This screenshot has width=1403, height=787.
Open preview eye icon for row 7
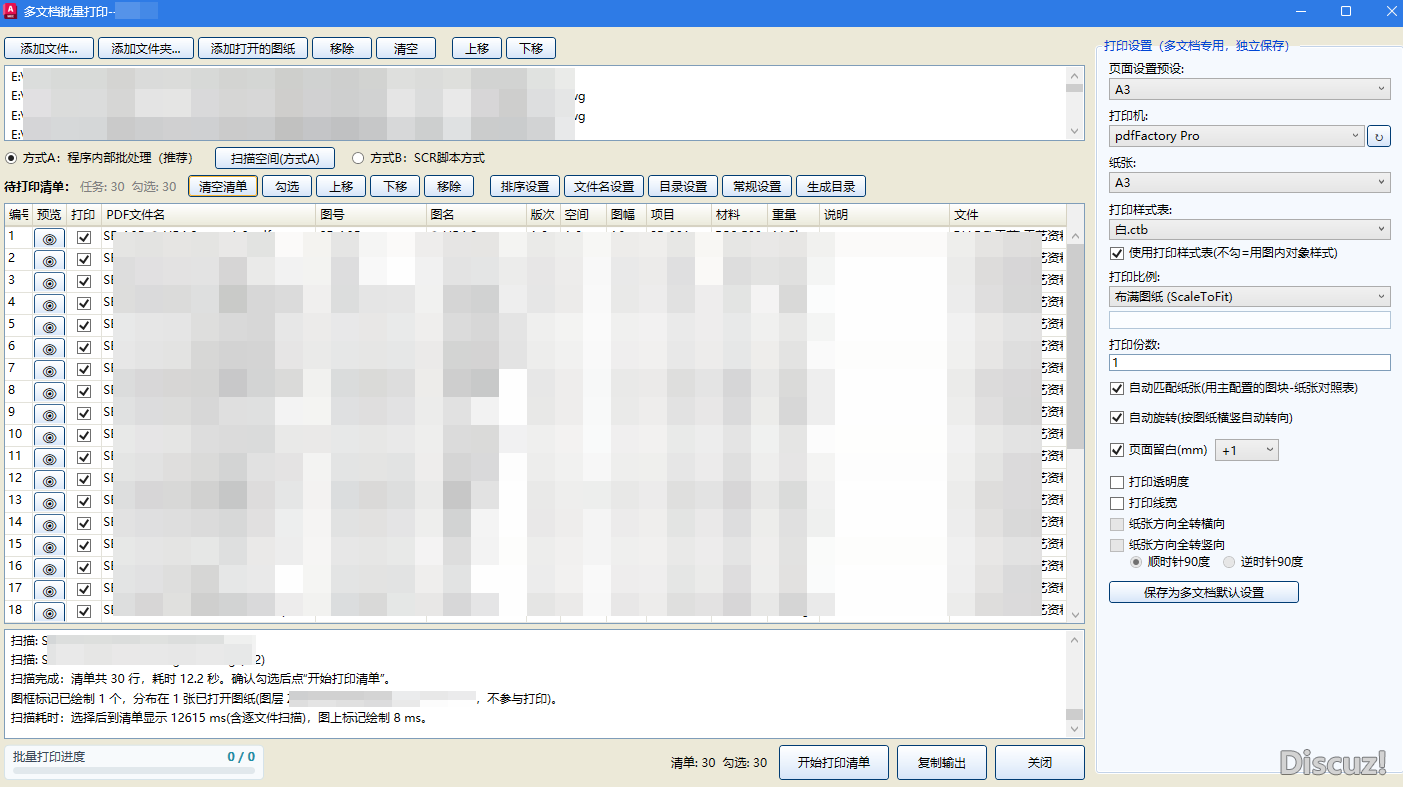(x=49, y=370)
